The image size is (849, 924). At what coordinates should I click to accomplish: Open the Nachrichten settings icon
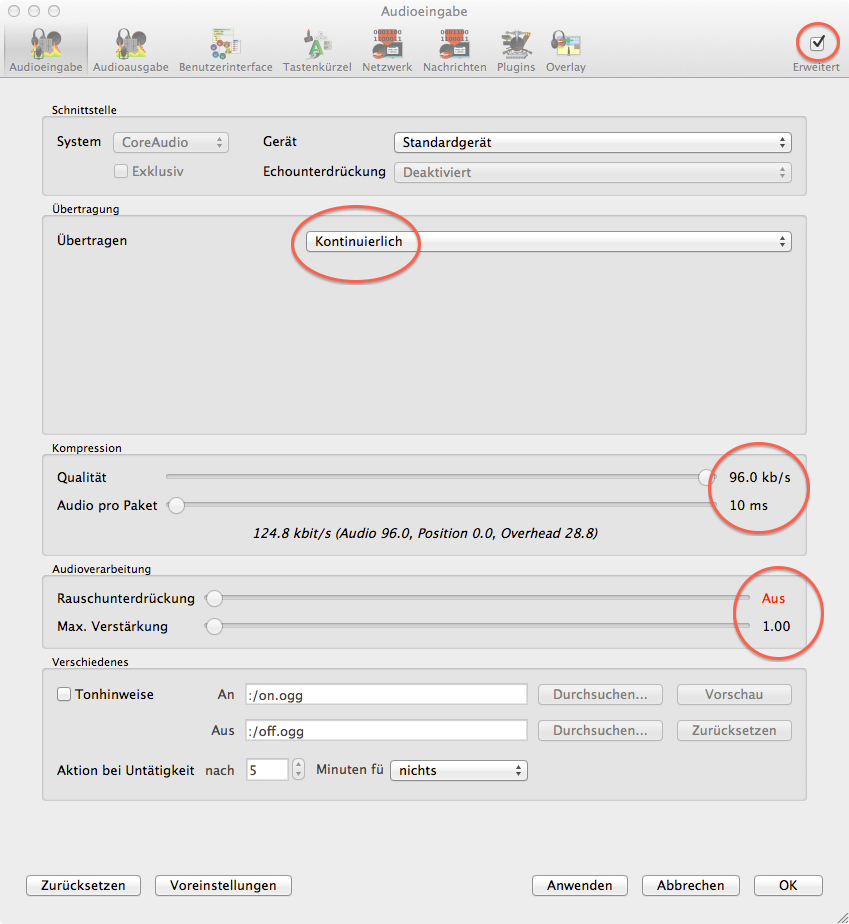click(454, 46)
